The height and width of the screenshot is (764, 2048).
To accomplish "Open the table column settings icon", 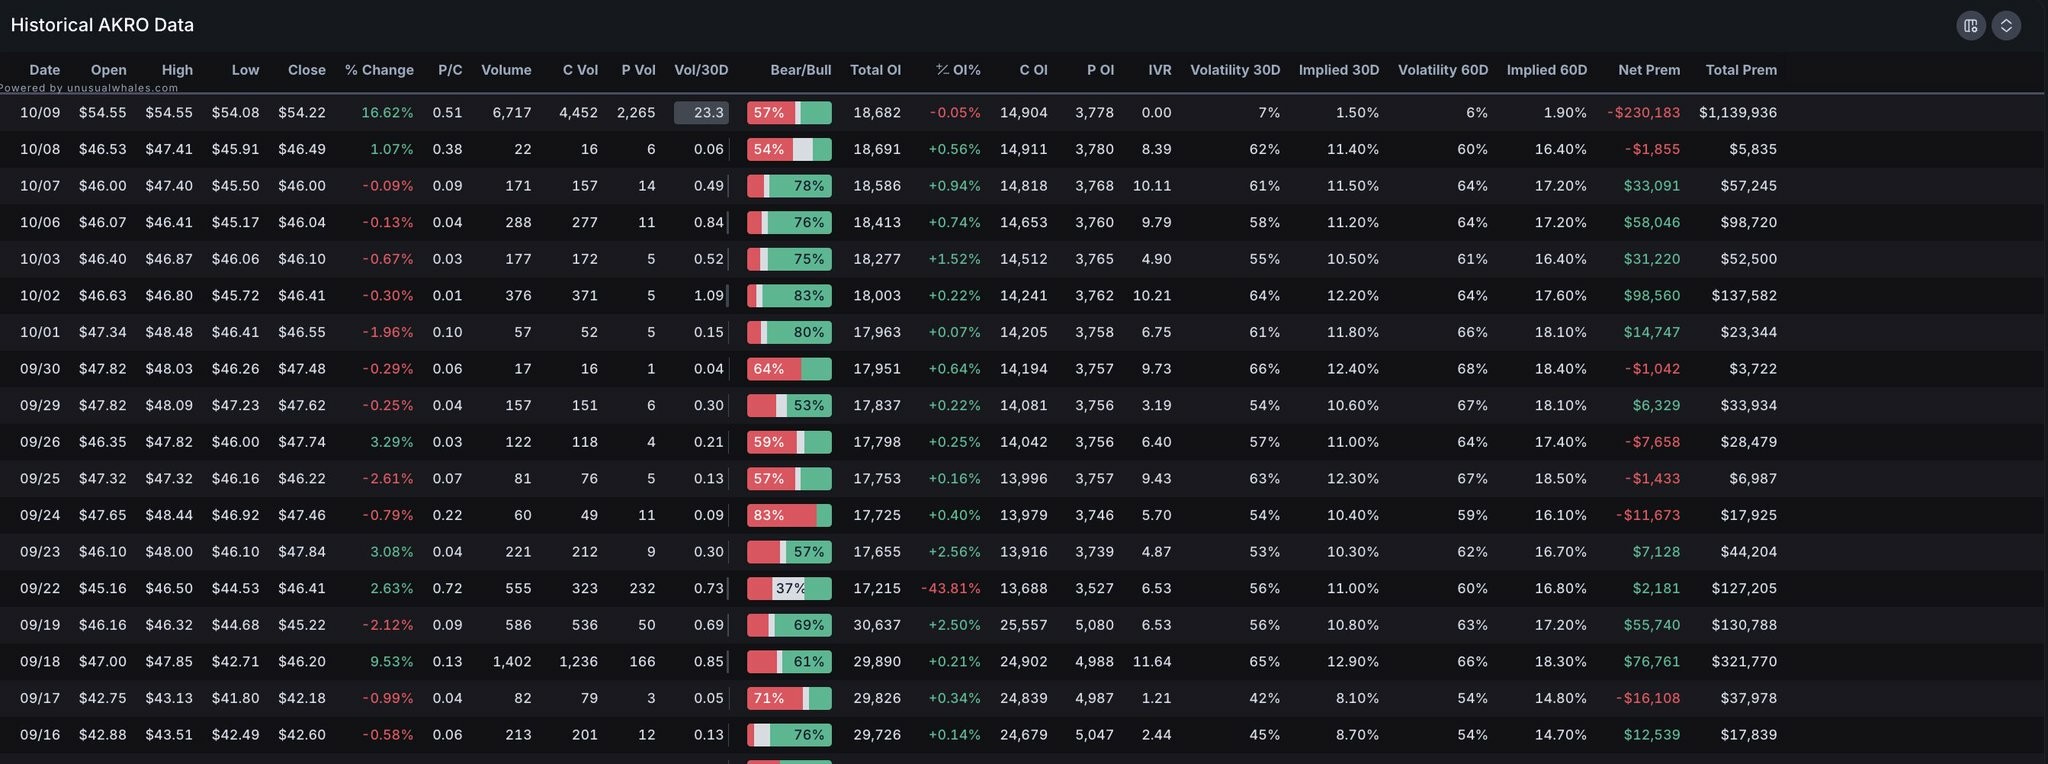I will pyautogui.click(x=1970, y=26).
